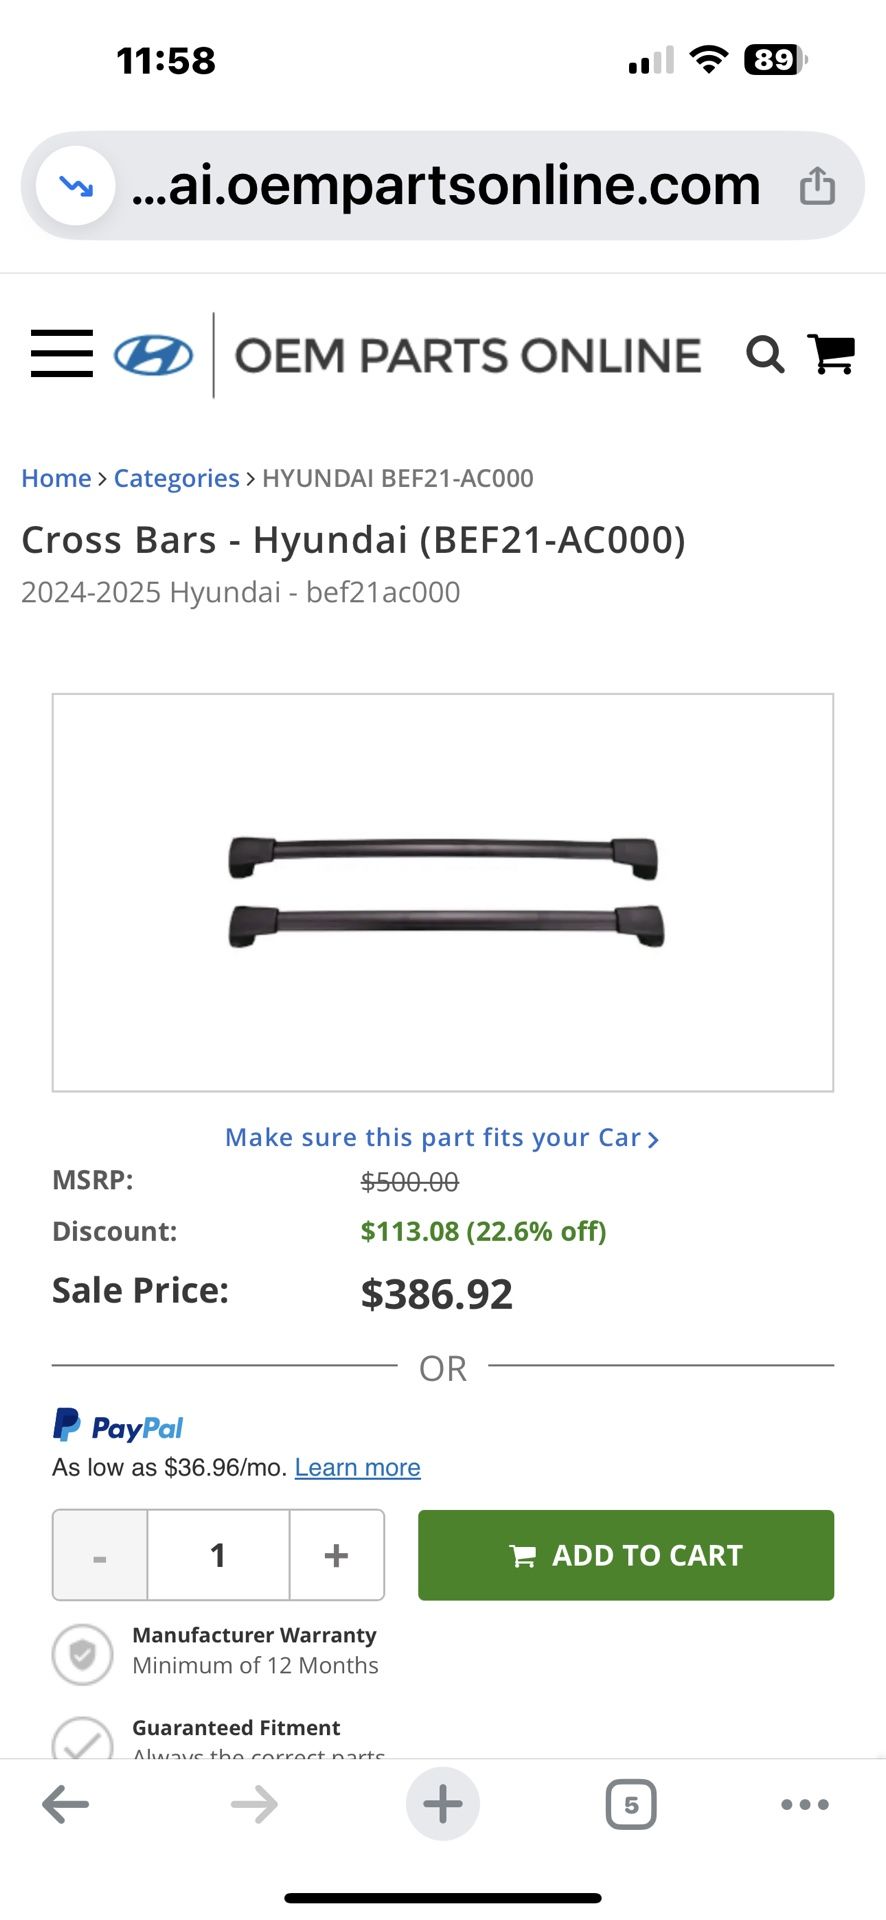The image size is (886, 1920).
Task: Increase quantity with plus button
Action: pos(337,1556)
